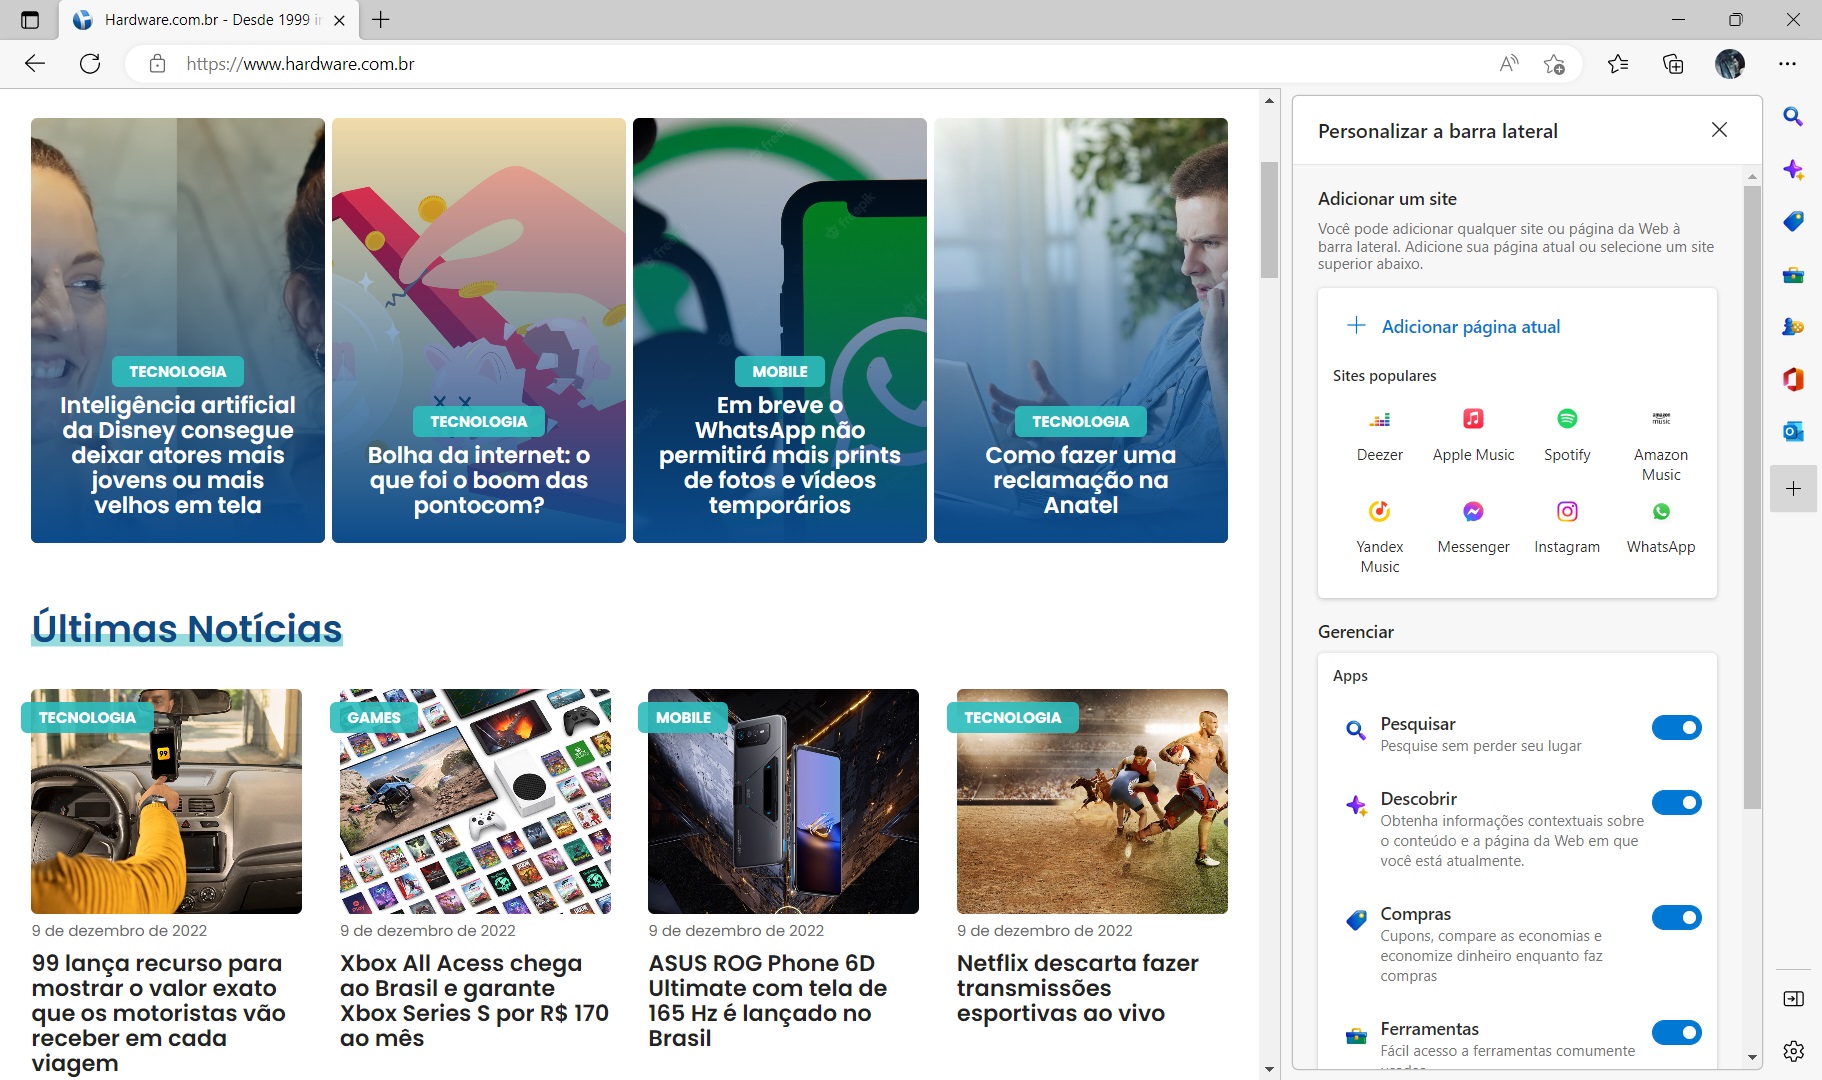The image size is (1822, 1080).
Task: Open the Microsoft Office sidebar icon
Action: click(1793, 379)
